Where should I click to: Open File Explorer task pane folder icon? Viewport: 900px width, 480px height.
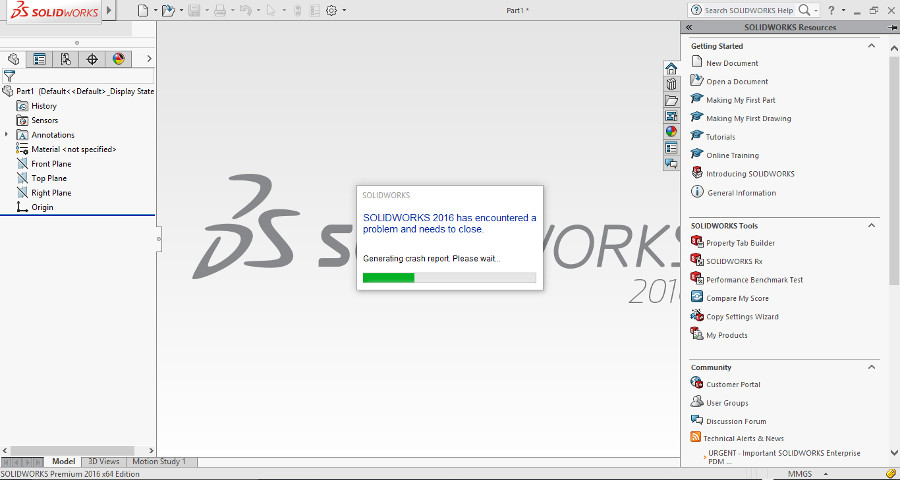671,100
